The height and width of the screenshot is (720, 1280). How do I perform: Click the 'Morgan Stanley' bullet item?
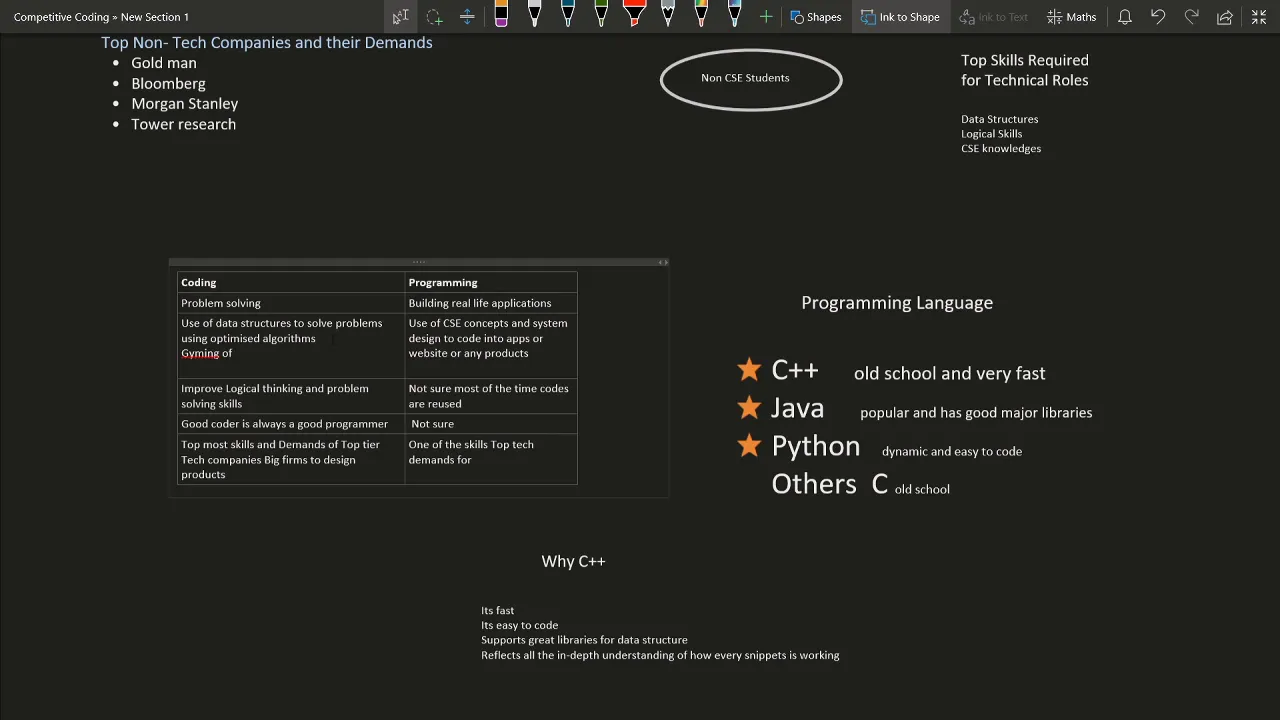[184, 103]
